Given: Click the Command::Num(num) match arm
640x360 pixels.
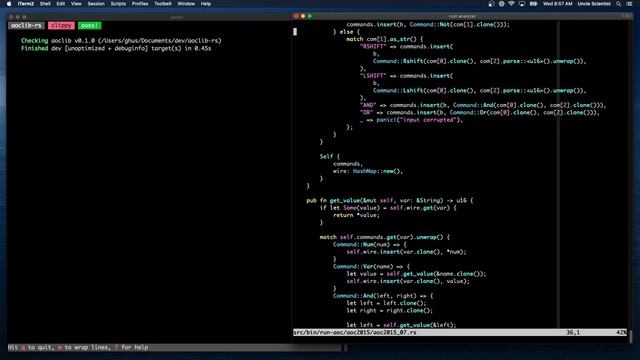Looking at the screenshot, I should tap(369, 244).
